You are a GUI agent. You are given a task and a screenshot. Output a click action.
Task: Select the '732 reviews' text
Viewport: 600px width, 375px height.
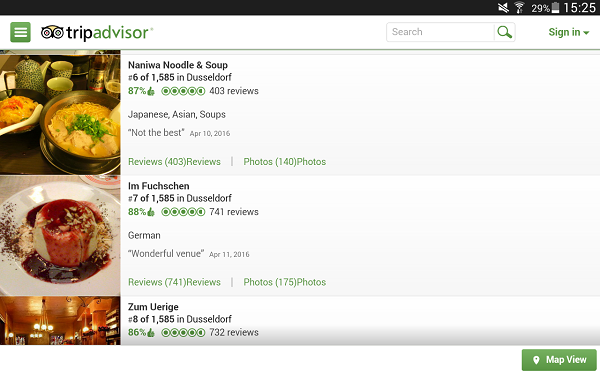point(234,333)
